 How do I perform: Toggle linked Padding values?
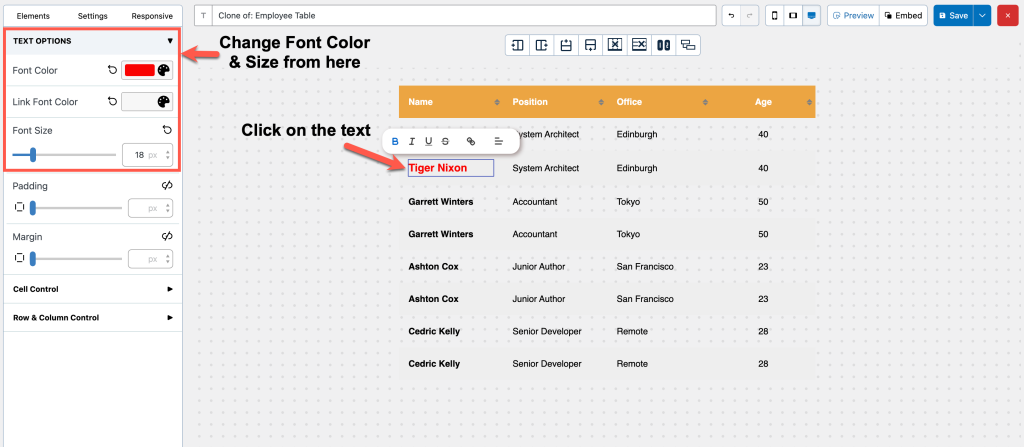click(x=168, y=186)
